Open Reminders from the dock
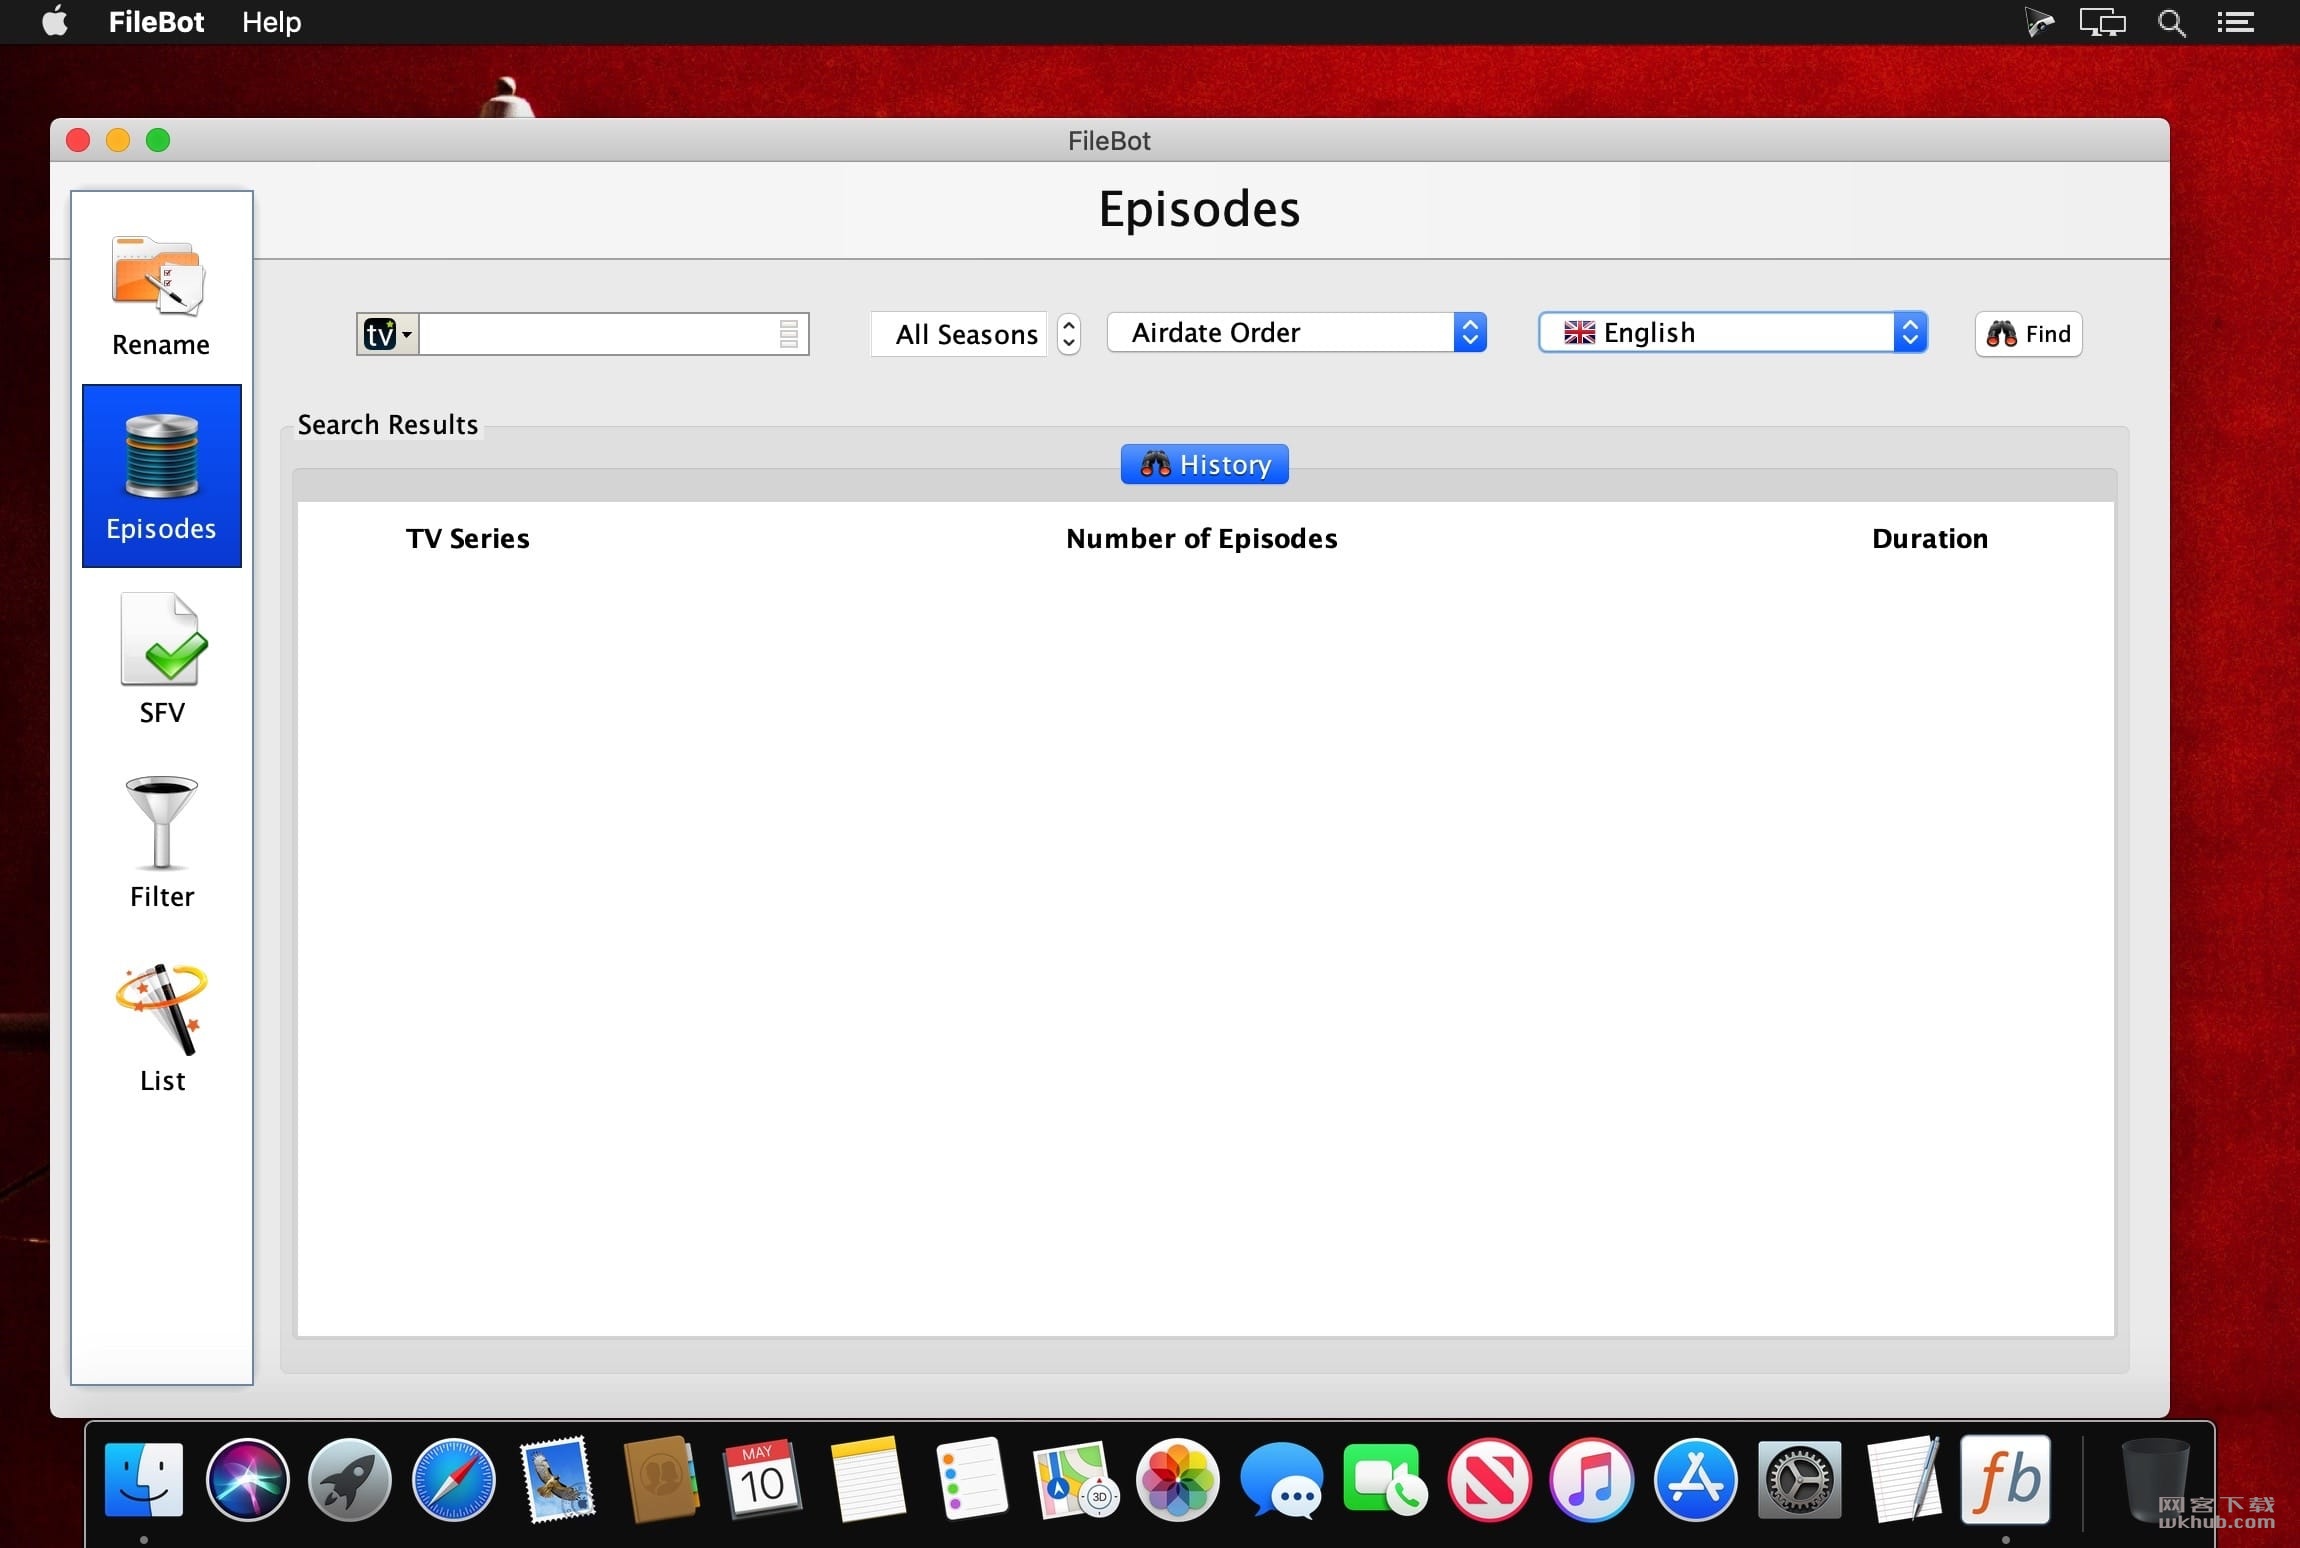 click(972, 1479)
